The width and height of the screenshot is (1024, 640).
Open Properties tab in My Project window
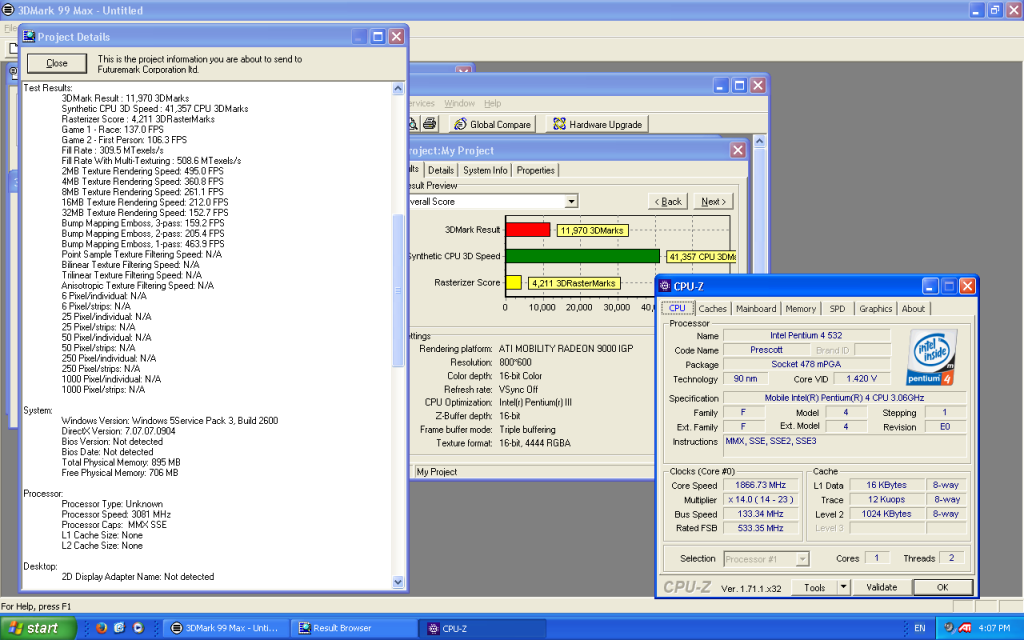coord(536,170)
